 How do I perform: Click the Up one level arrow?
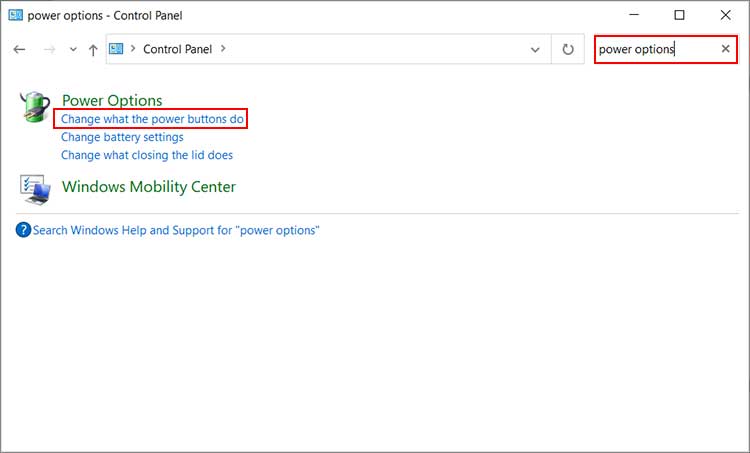click(x=93, y=49)
